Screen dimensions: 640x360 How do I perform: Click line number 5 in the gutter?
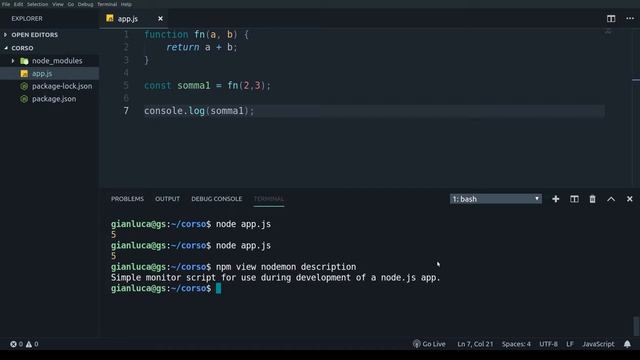click(x=126, y=85)
